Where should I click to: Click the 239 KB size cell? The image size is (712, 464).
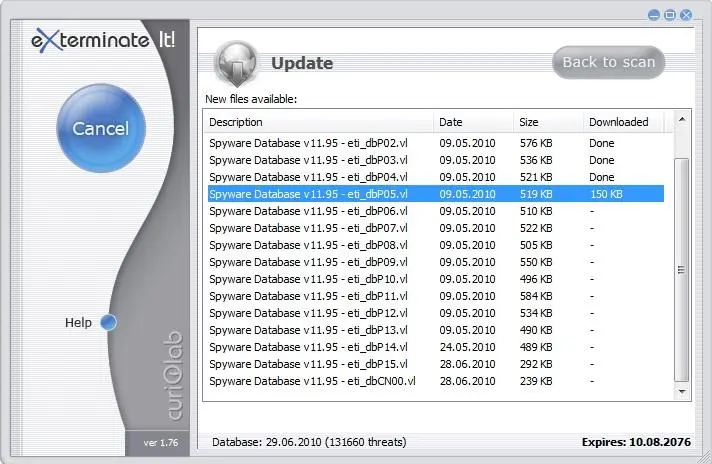(x=536, y=381)
